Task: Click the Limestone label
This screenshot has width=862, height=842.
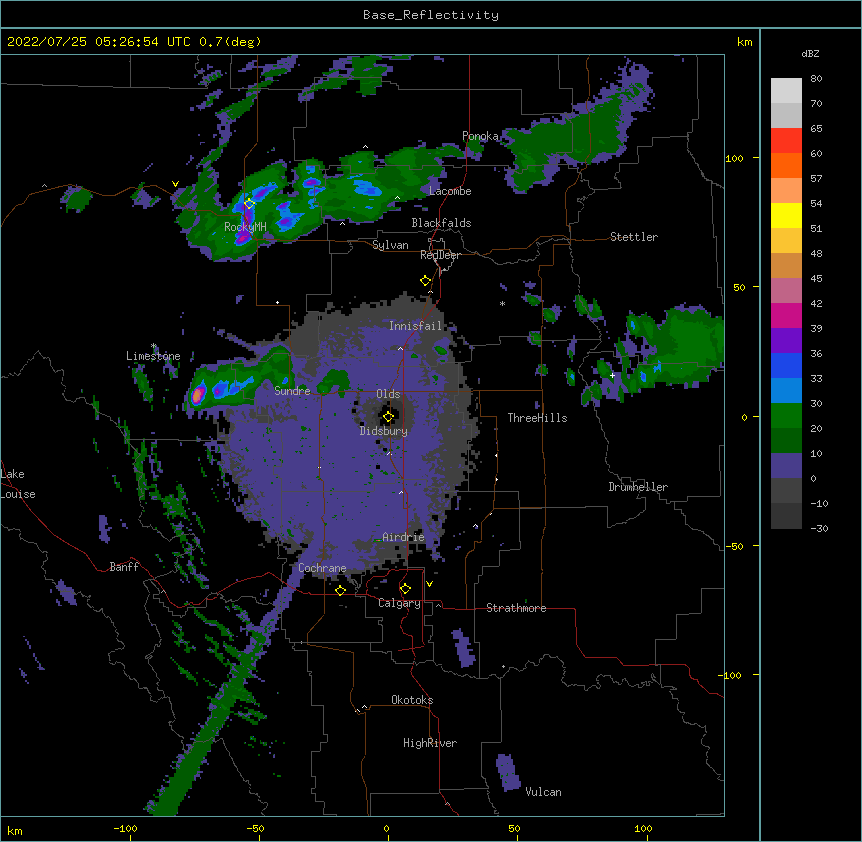Action: pos(153,356)
